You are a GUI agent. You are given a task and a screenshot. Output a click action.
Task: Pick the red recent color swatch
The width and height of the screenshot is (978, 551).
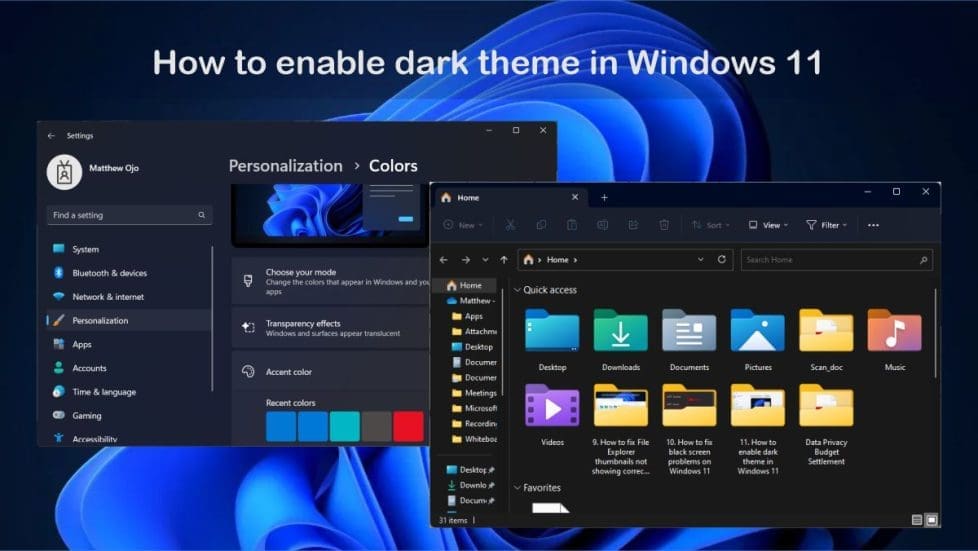click(x=408, y=426)
